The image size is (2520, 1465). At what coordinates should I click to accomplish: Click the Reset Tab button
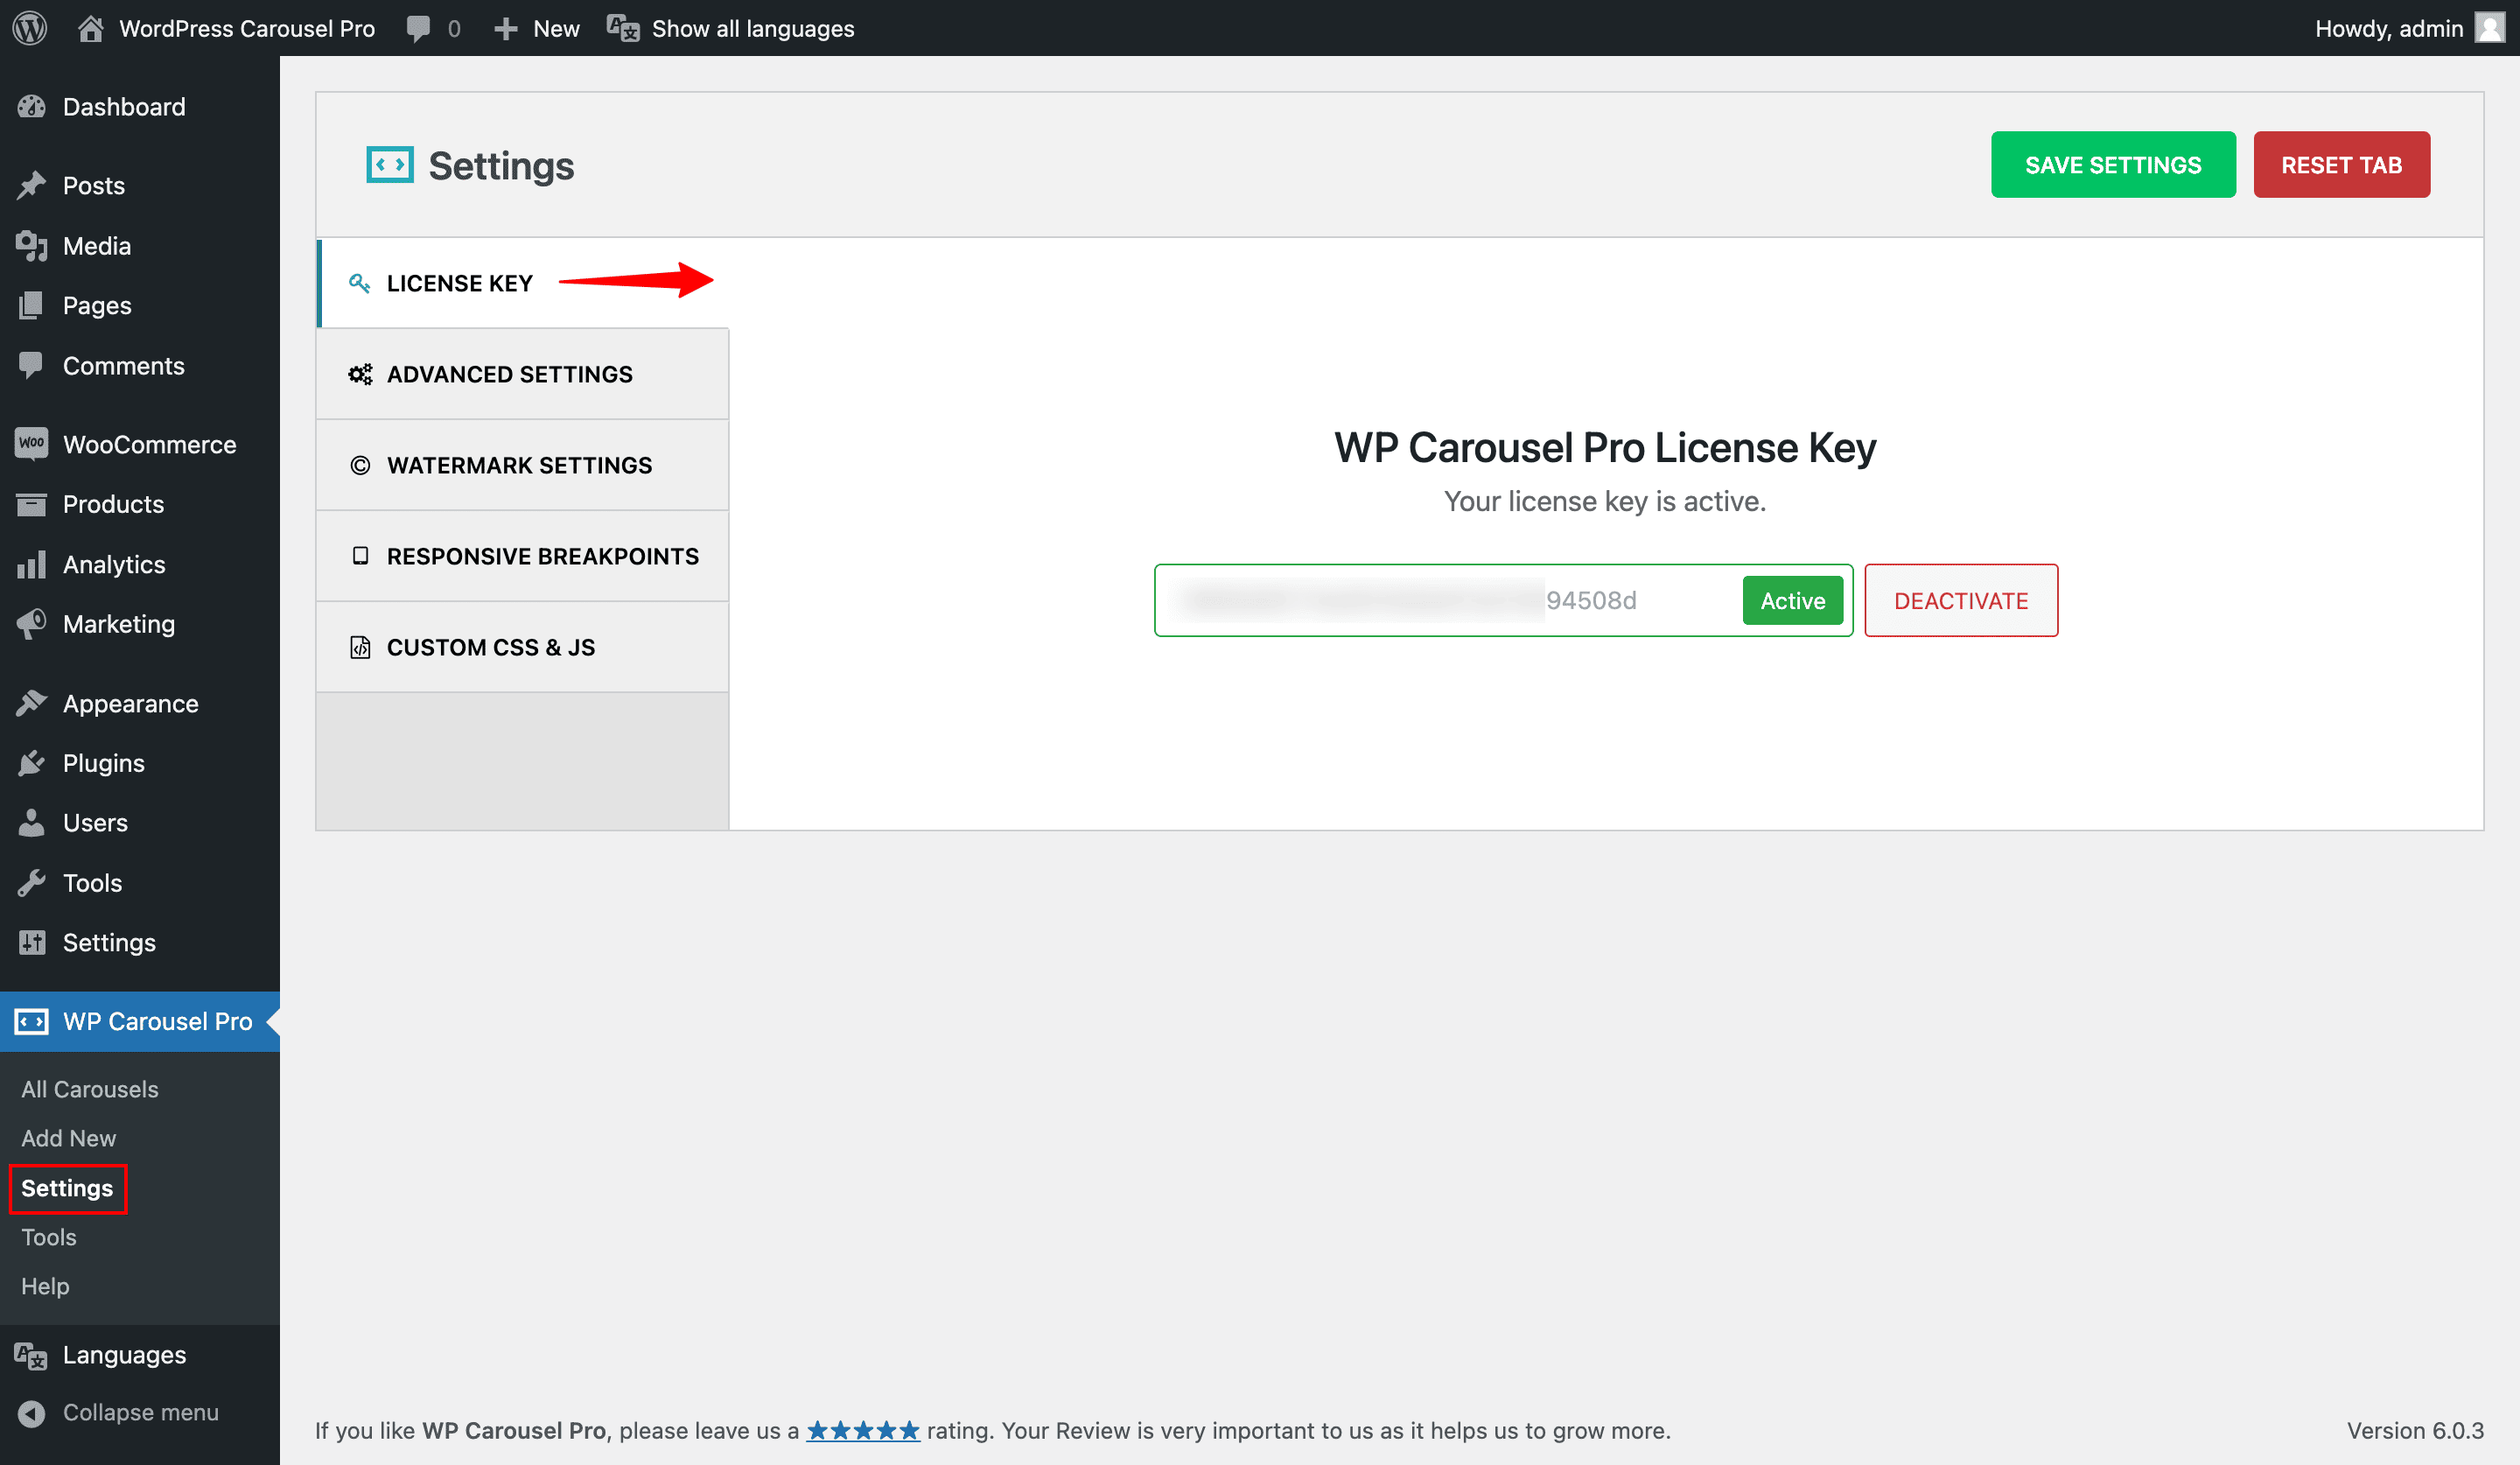point(2340,165)
